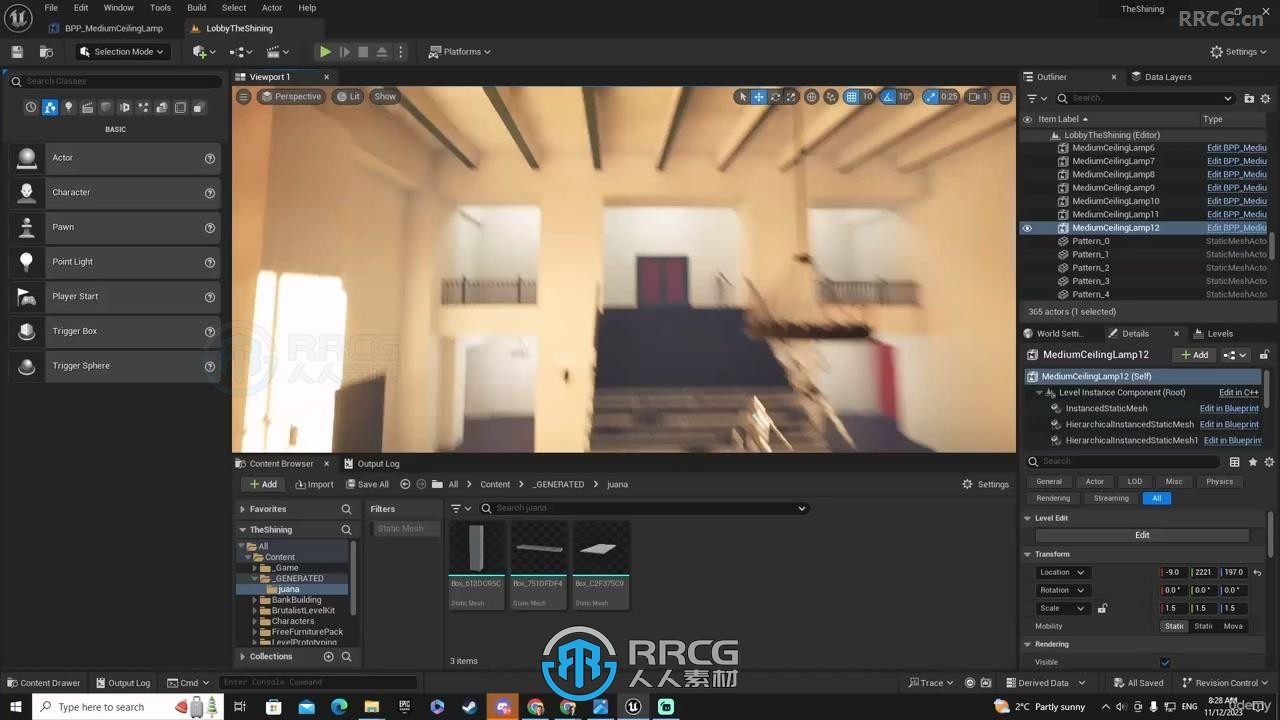This screenshot has height=720, width=1280.
Task: Click the Browse content icon in toolbar
Action: click(46, 52)
